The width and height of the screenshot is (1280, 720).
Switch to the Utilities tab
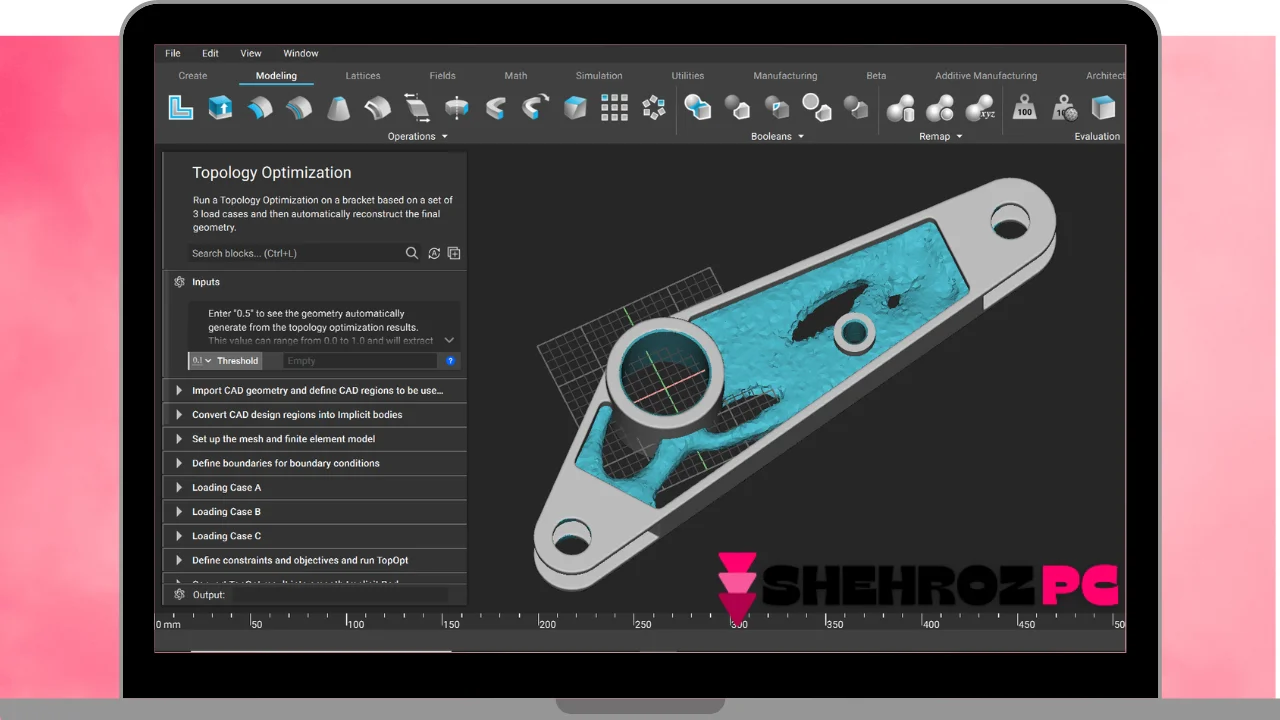pos(688,76)
